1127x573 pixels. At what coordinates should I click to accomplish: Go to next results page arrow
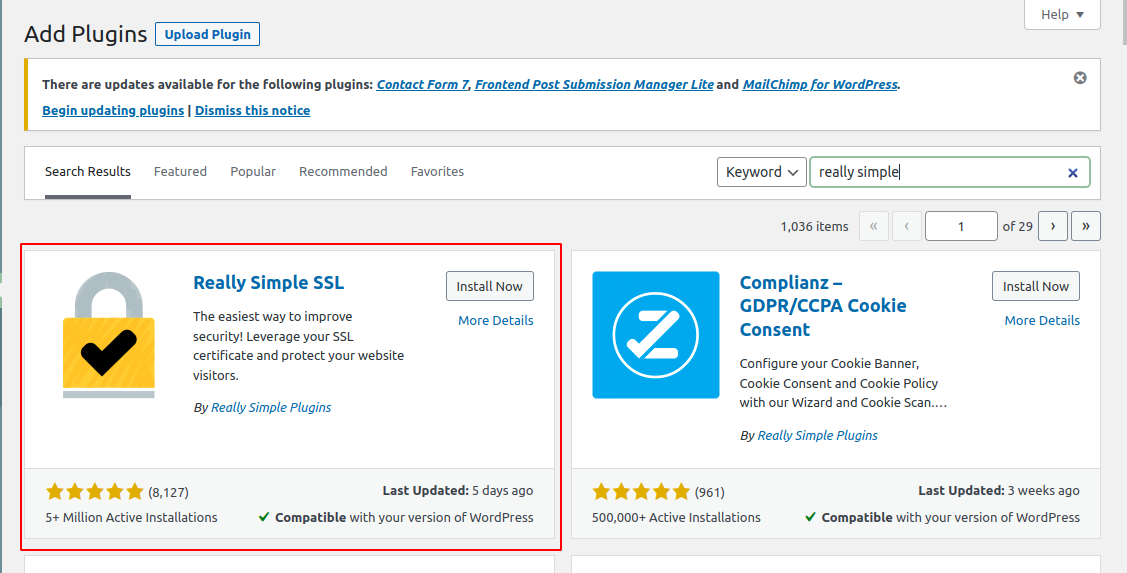pyautogui.click(x=1053, y=226)
